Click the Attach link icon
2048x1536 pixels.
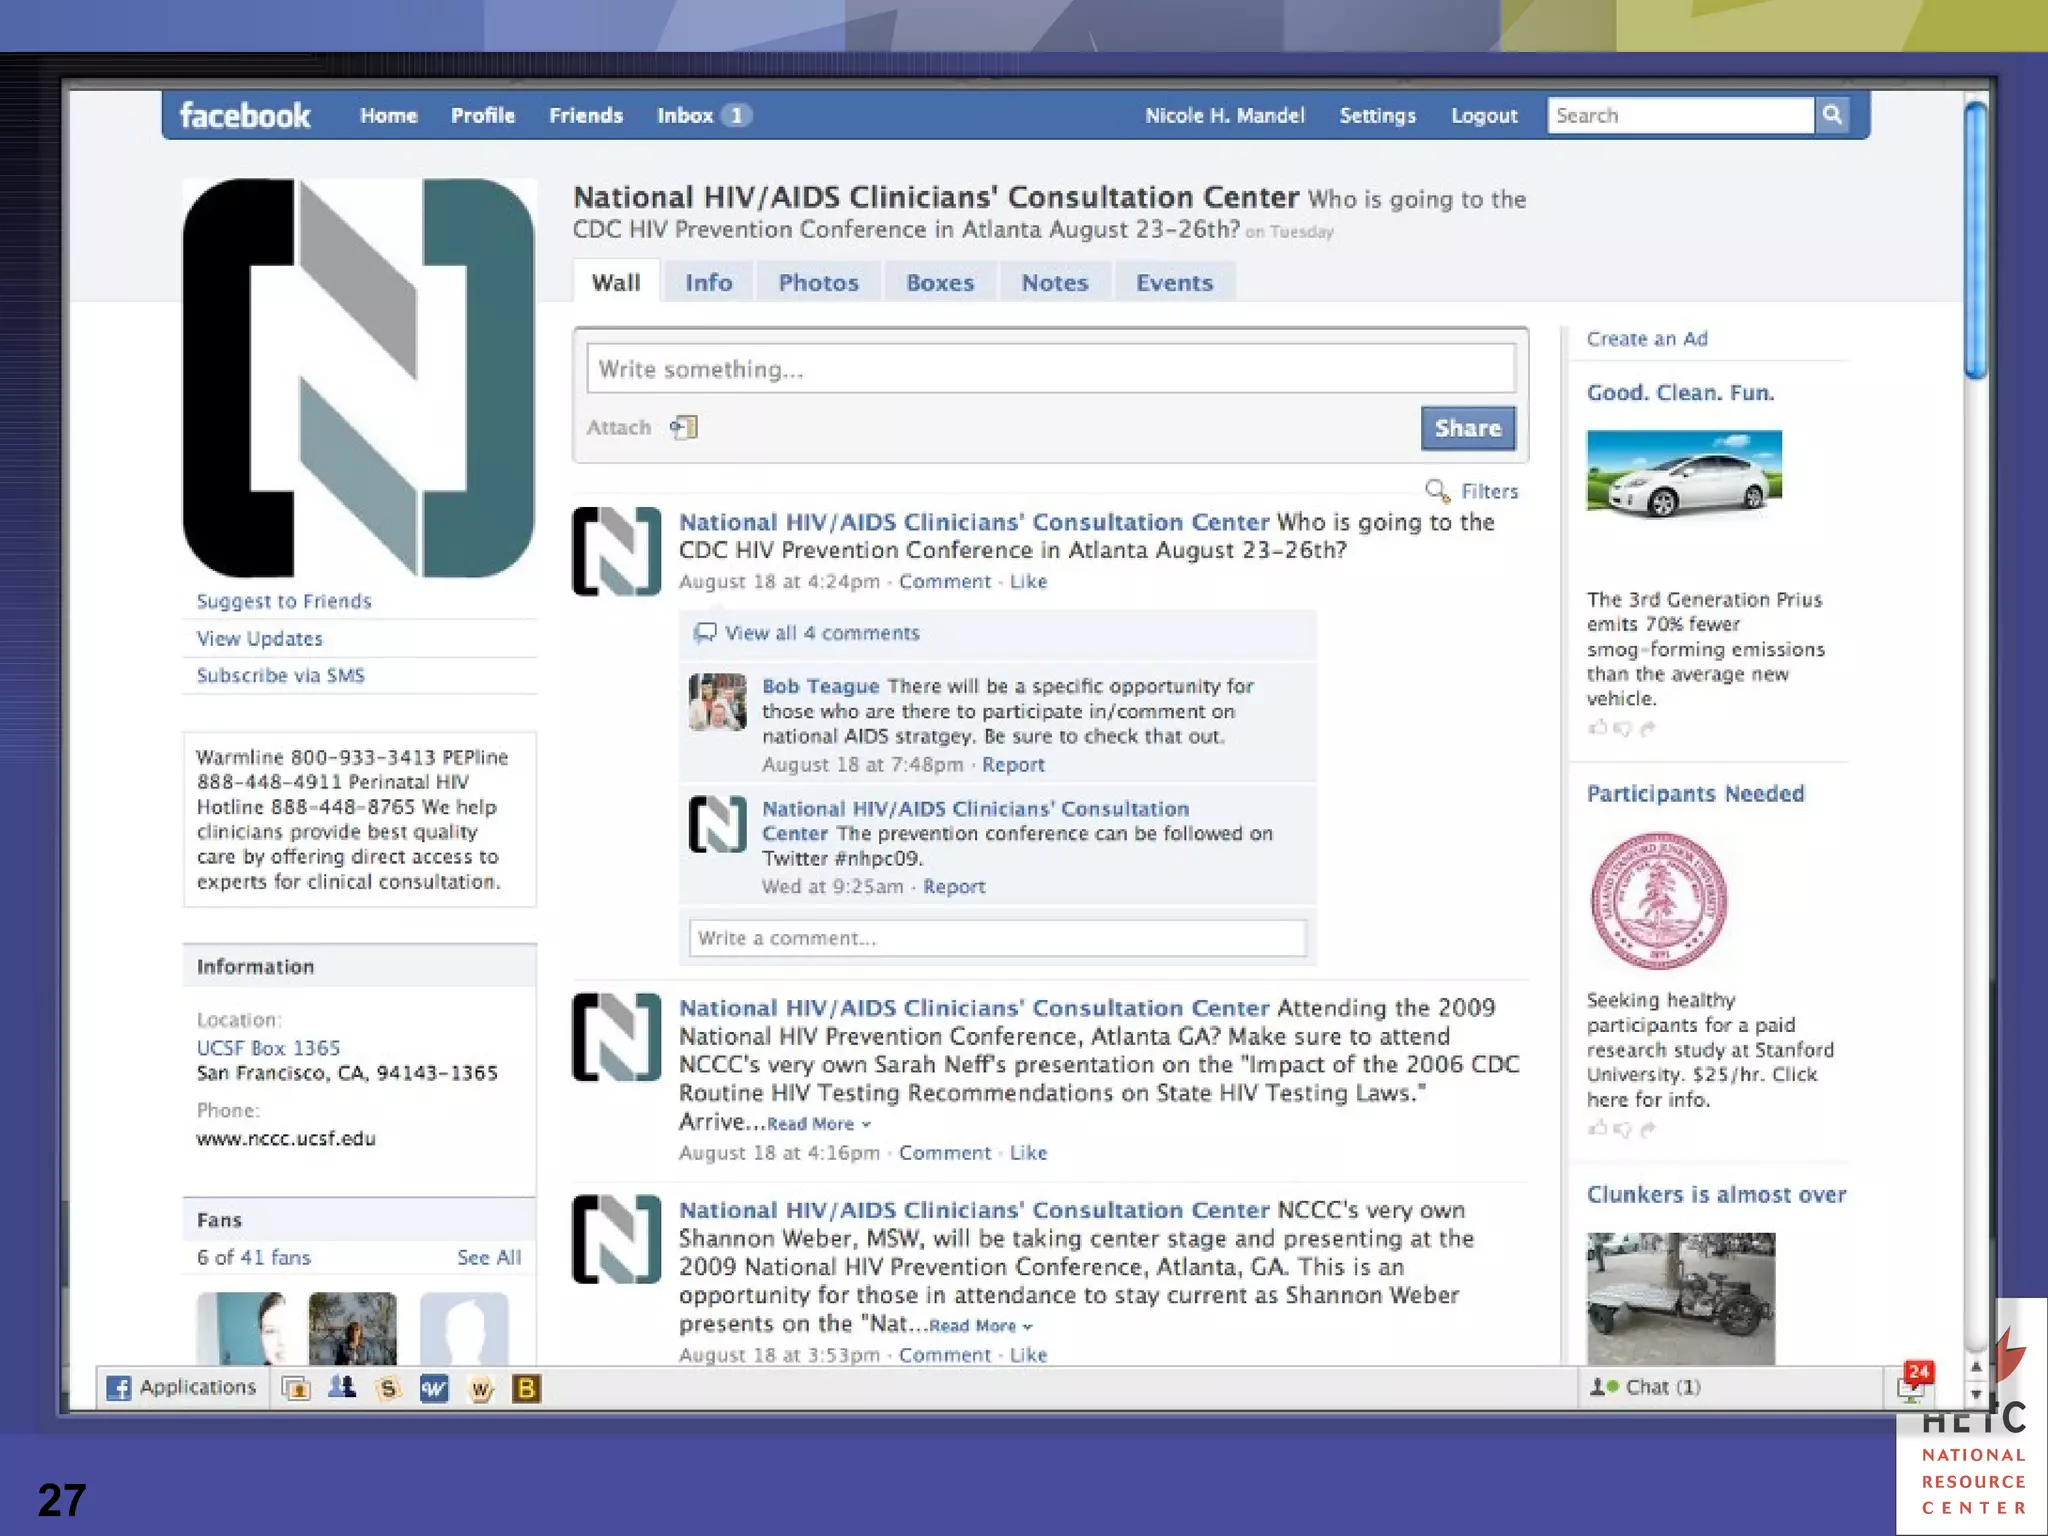(x=684, y=428)
